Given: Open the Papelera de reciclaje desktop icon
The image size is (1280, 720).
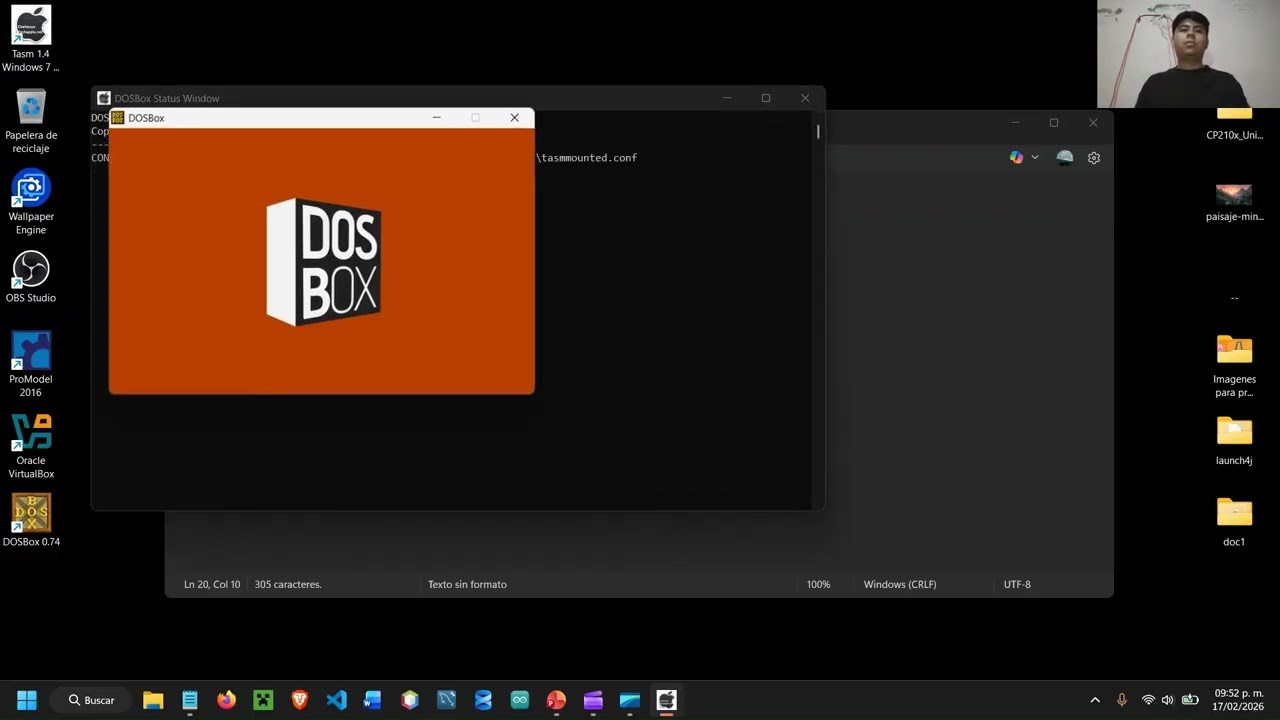Looking at the screenshot, I should [x=31, y=121].
